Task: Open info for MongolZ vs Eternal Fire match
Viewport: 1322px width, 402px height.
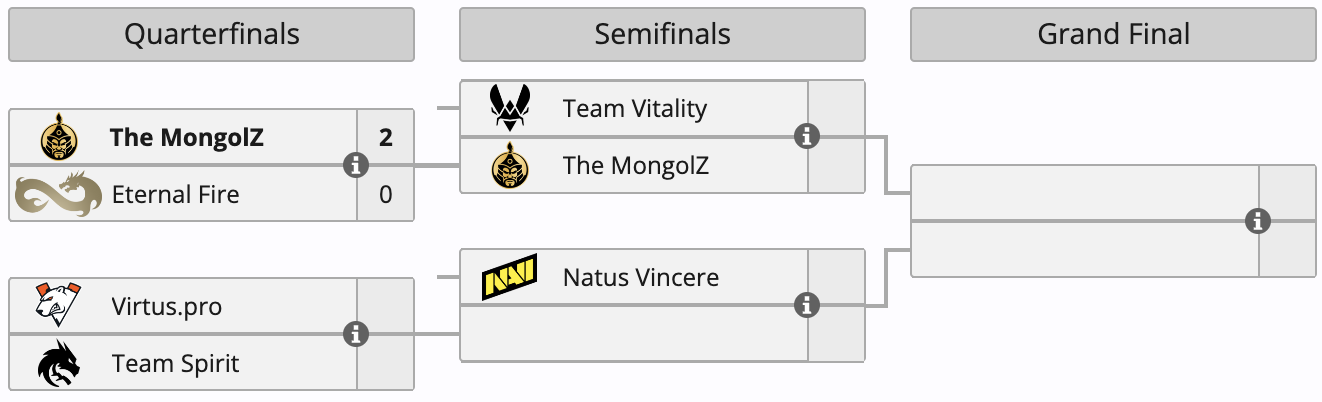Action: tap(355, 165)
